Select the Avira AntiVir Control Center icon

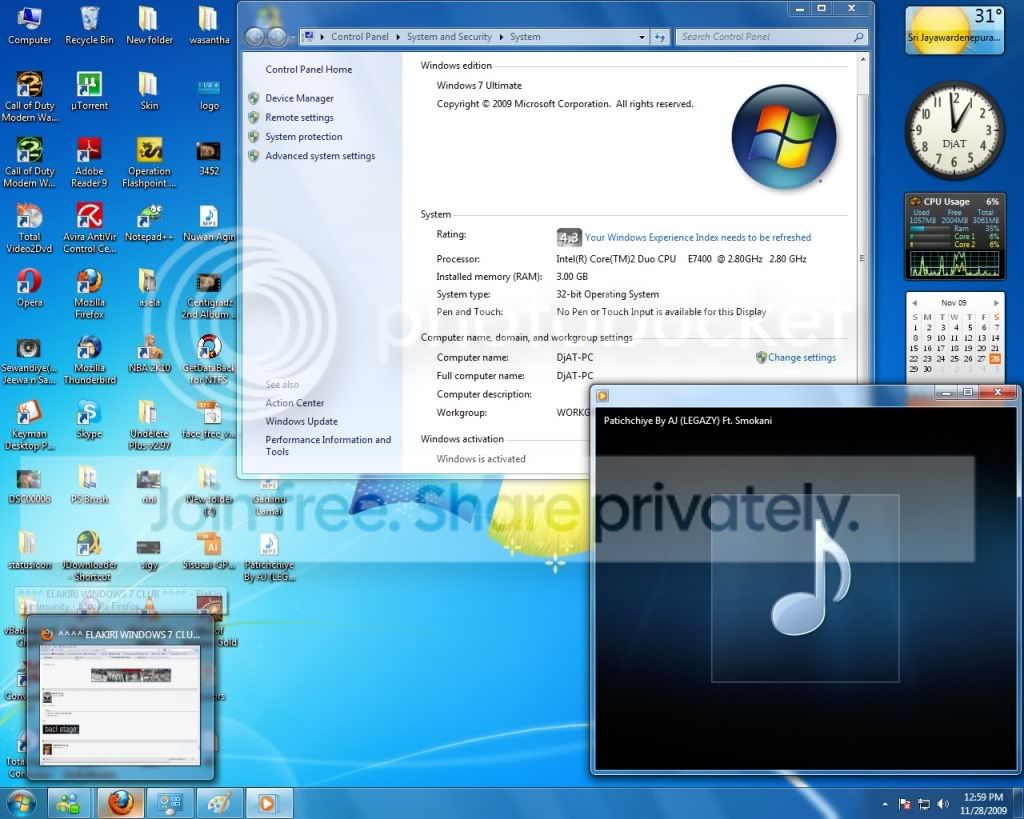[89, 228]
